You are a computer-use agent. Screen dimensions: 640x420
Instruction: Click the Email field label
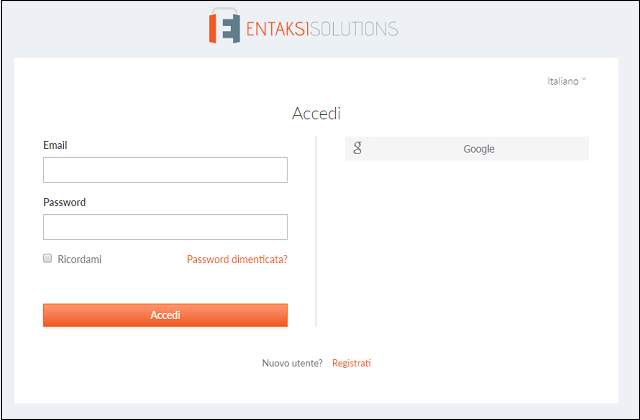55,145
